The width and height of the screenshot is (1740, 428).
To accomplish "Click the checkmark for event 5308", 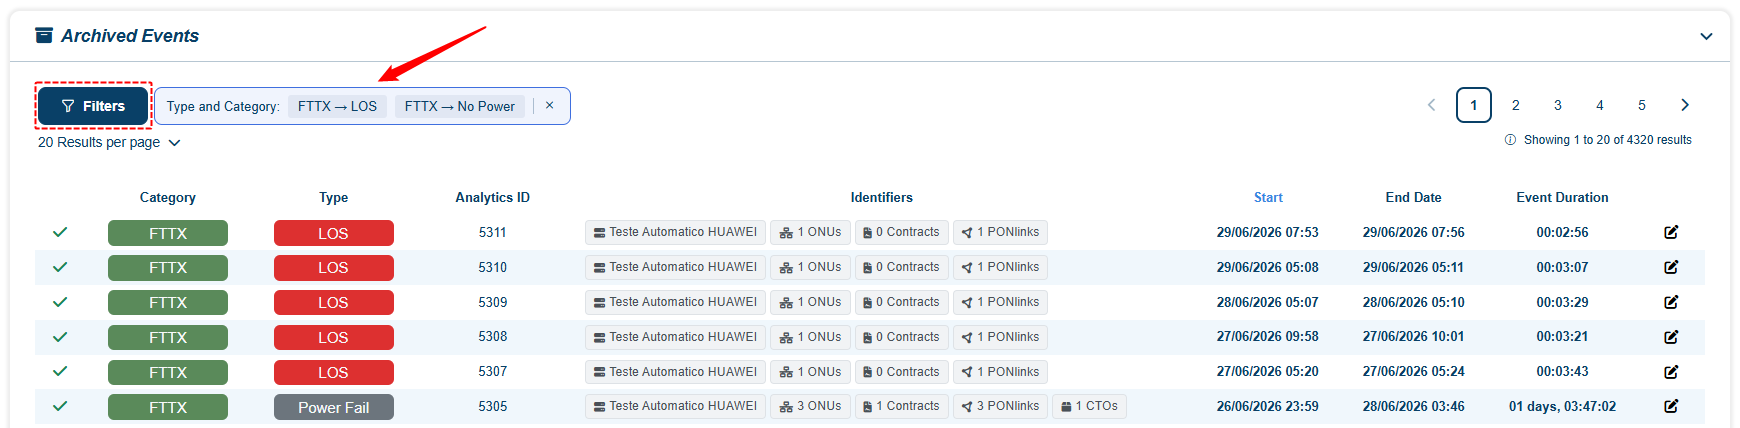I will point(60,337).
